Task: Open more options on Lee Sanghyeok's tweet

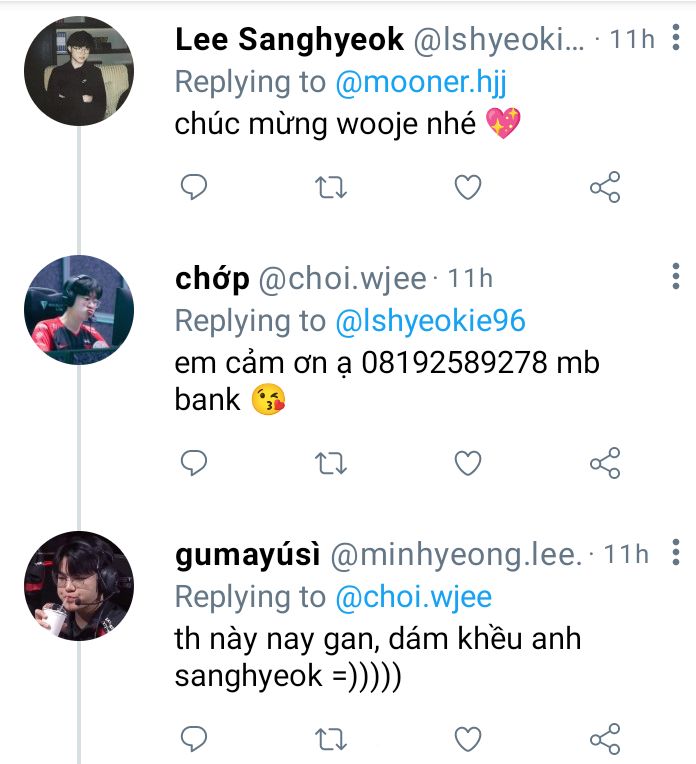Action: pyautogui.click(x=676, y=37)
